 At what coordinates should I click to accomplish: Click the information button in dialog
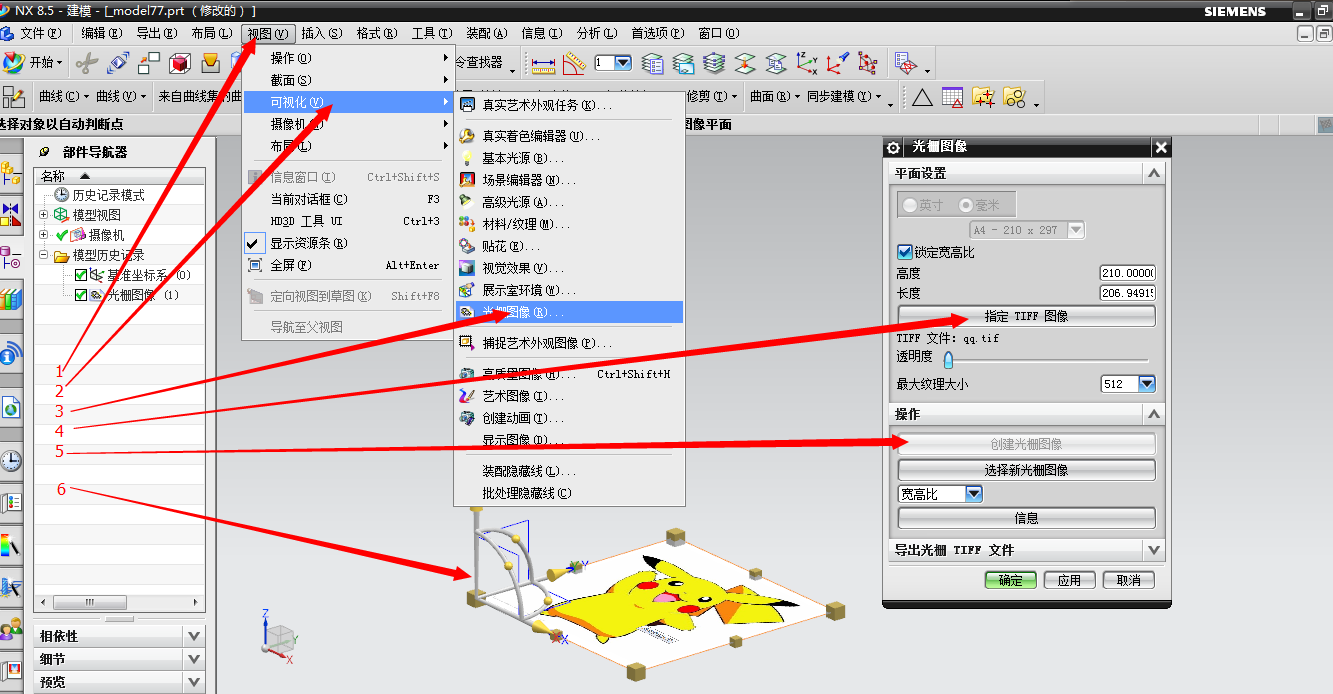[1026, 518]
